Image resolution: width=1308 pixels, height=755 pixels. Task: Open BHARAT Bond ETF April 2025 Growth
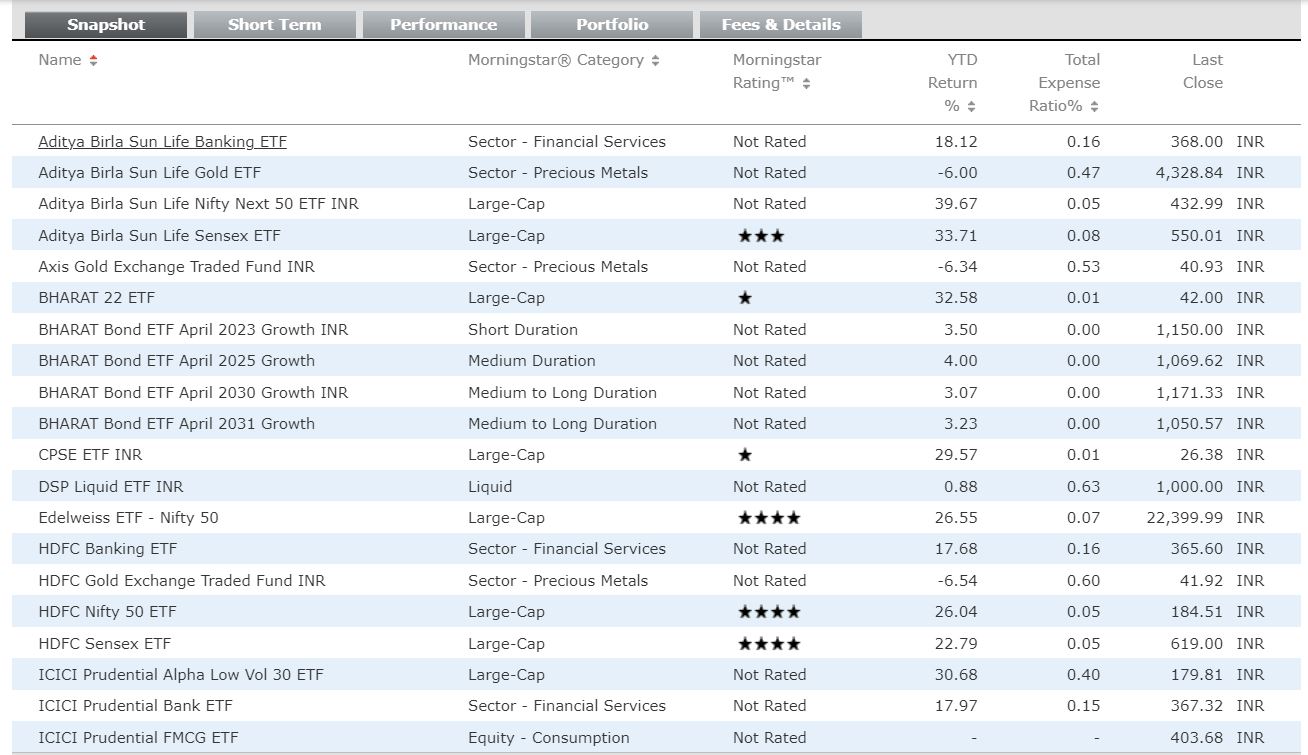coord(176,361)
